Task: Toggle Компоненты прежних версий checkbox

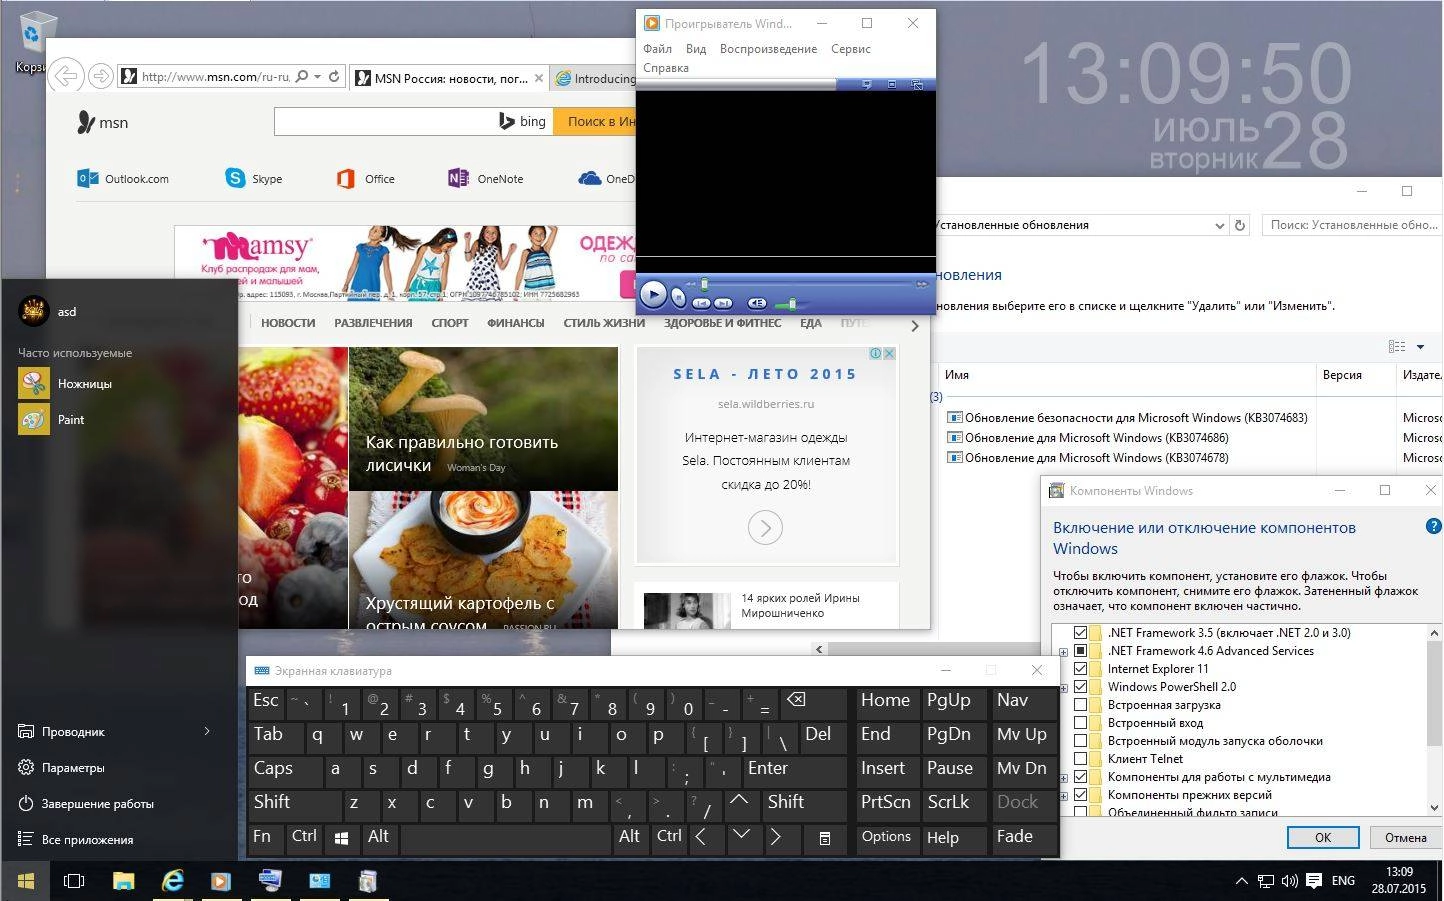Action: (1080, 795)
